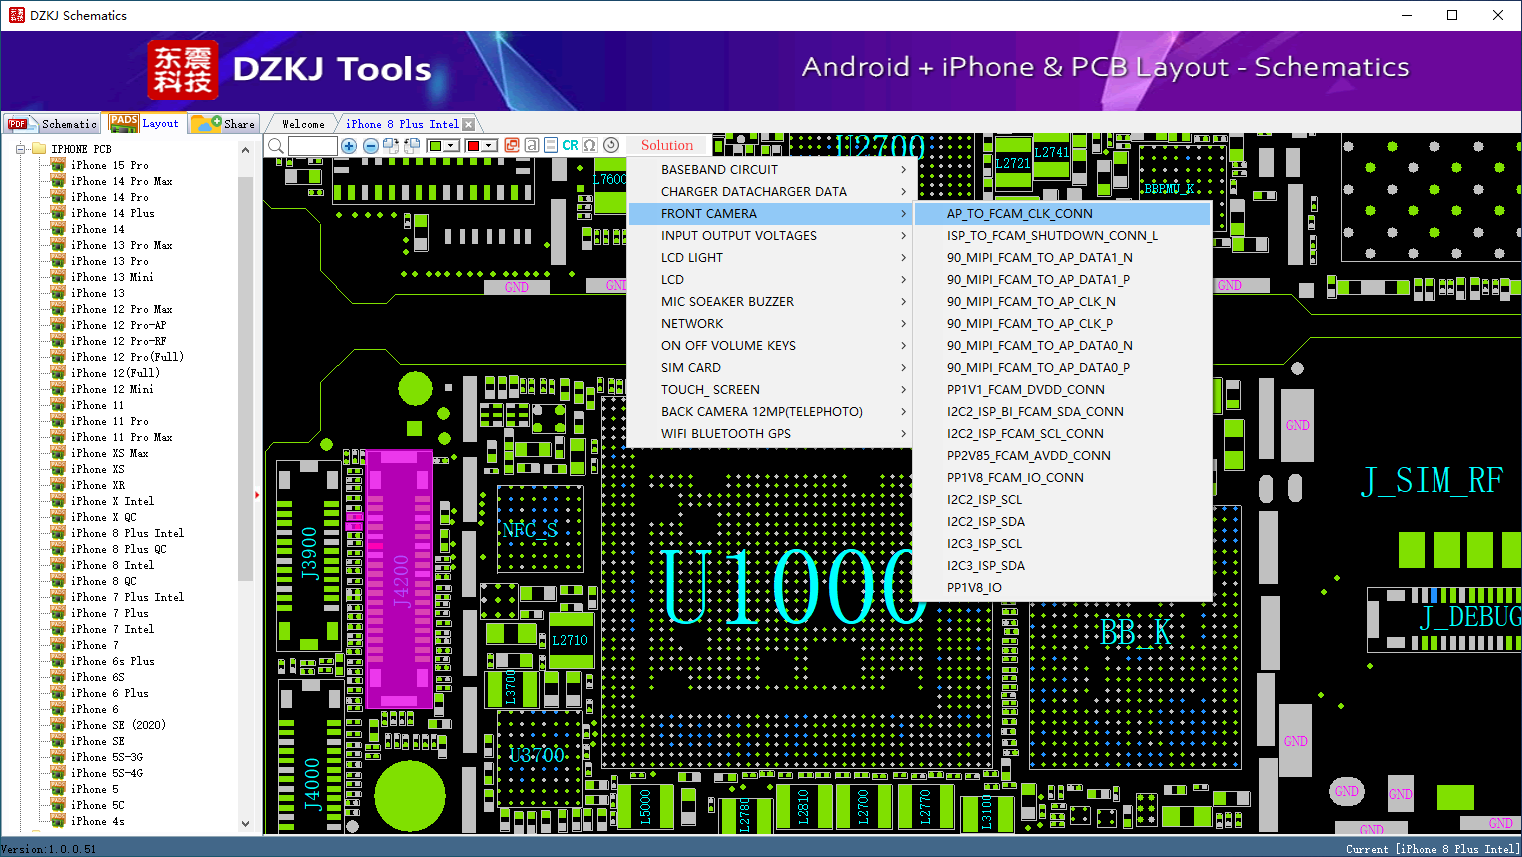This screenshot has height=857, width=1522.
Task: Collapse the IPHONE PCB tree node
Action: tap(20, 149)
